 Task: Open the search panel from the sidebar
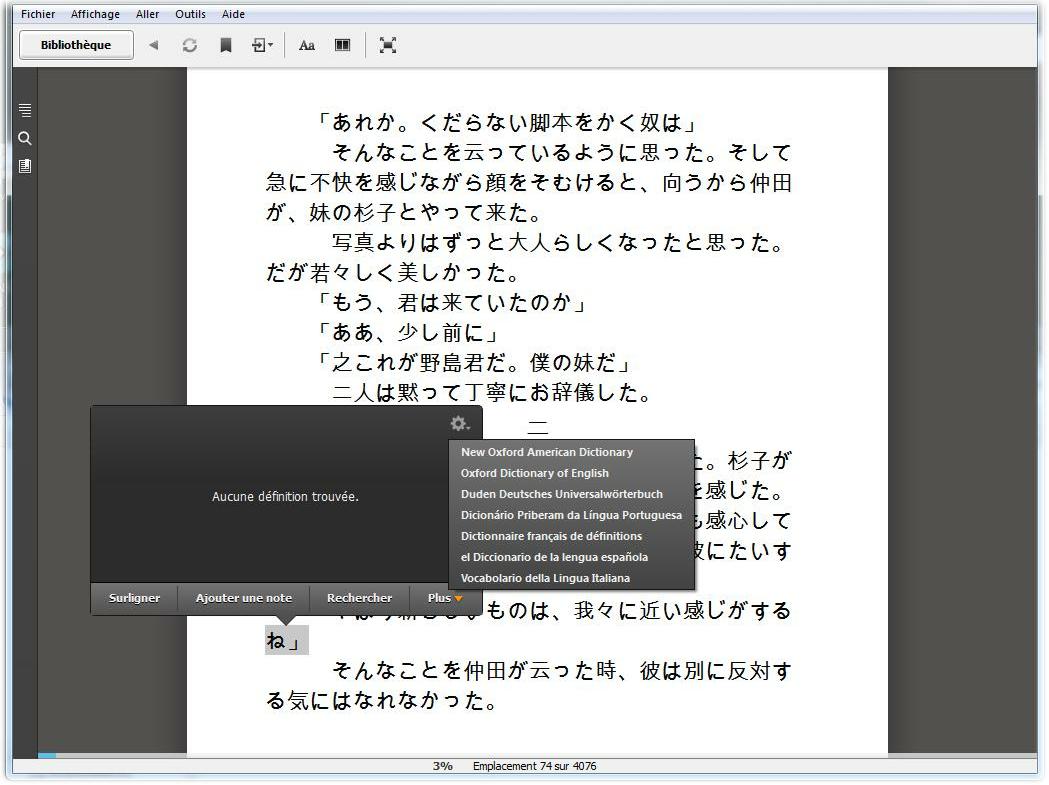coord(25,138)
